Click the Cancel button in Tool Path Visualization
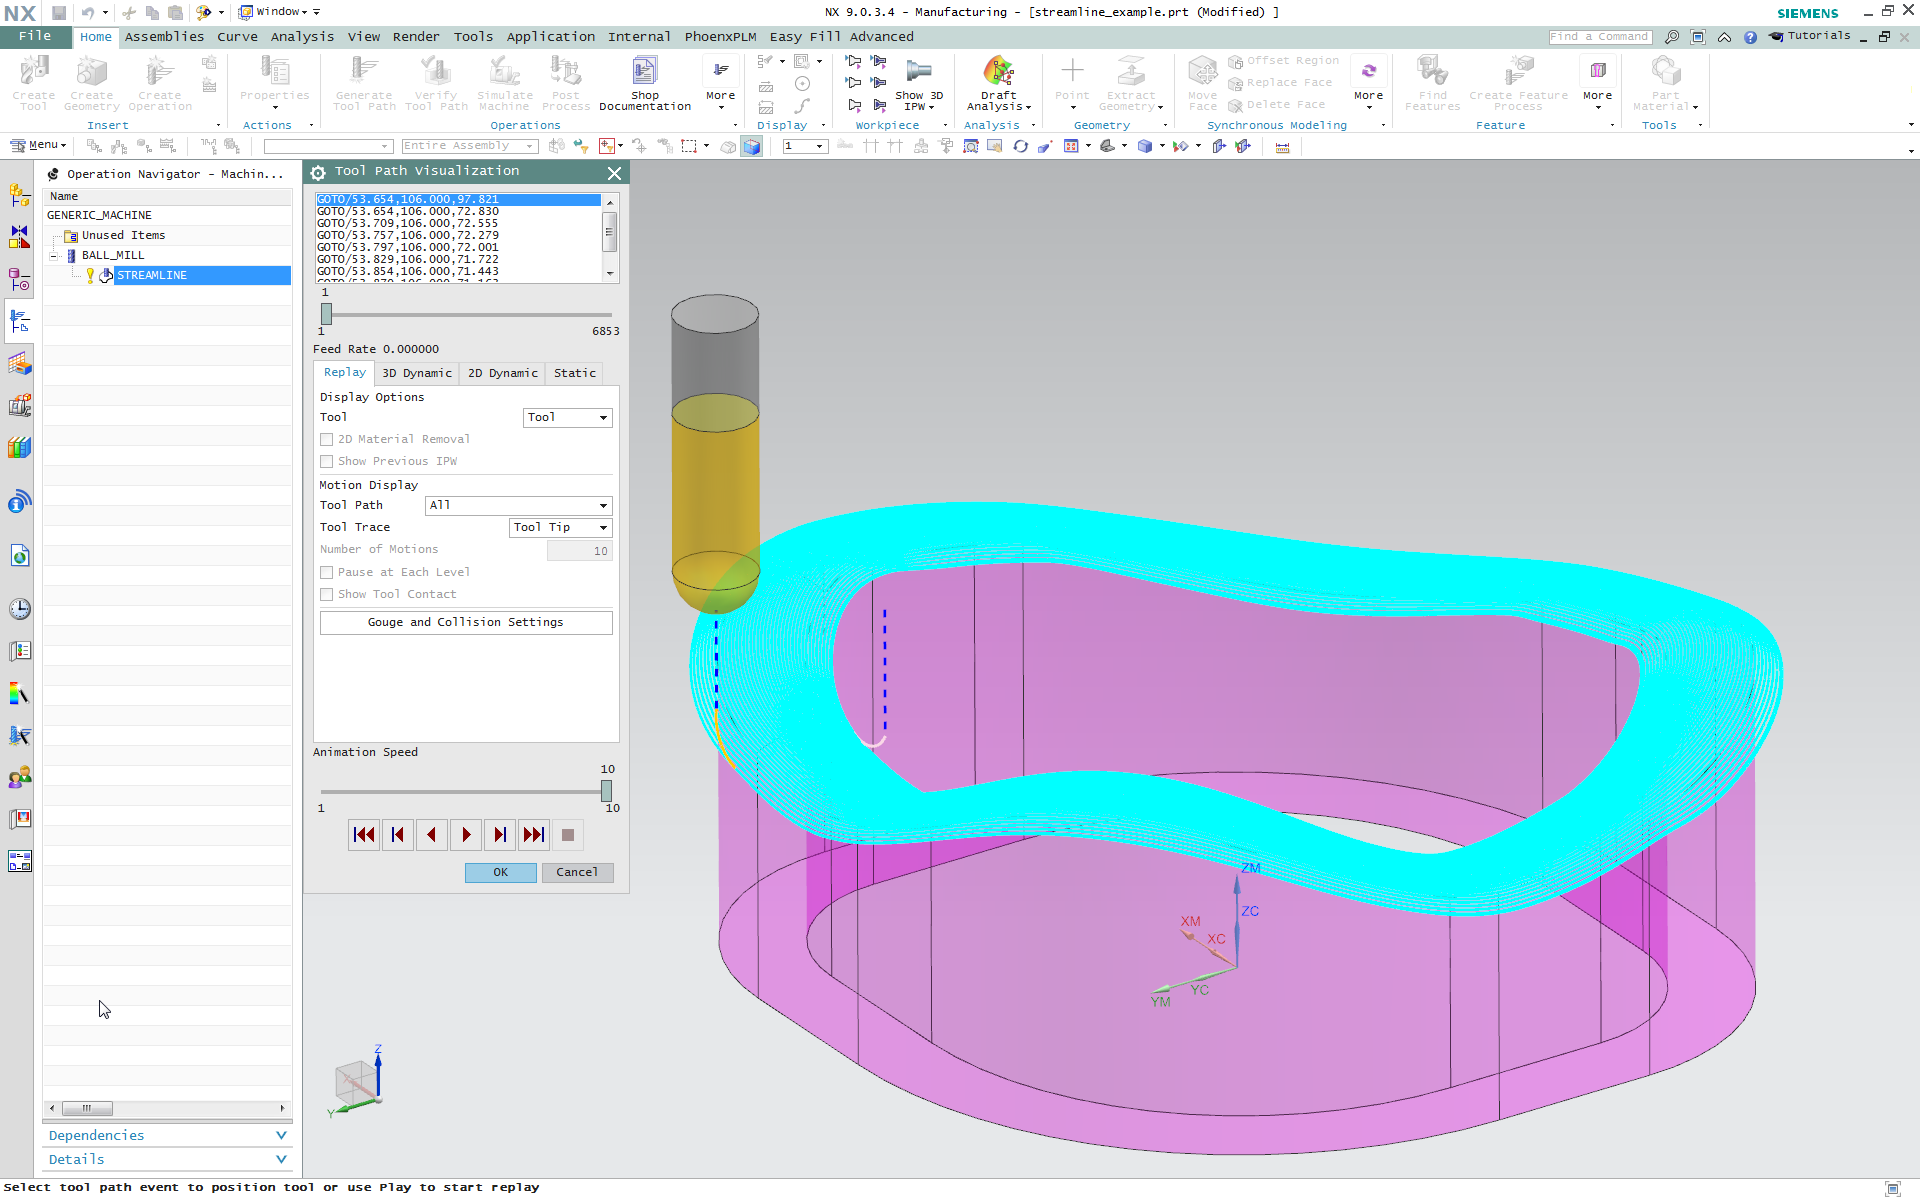The height and width of the screenshot is (1200, 1920). tap(576, 872)
